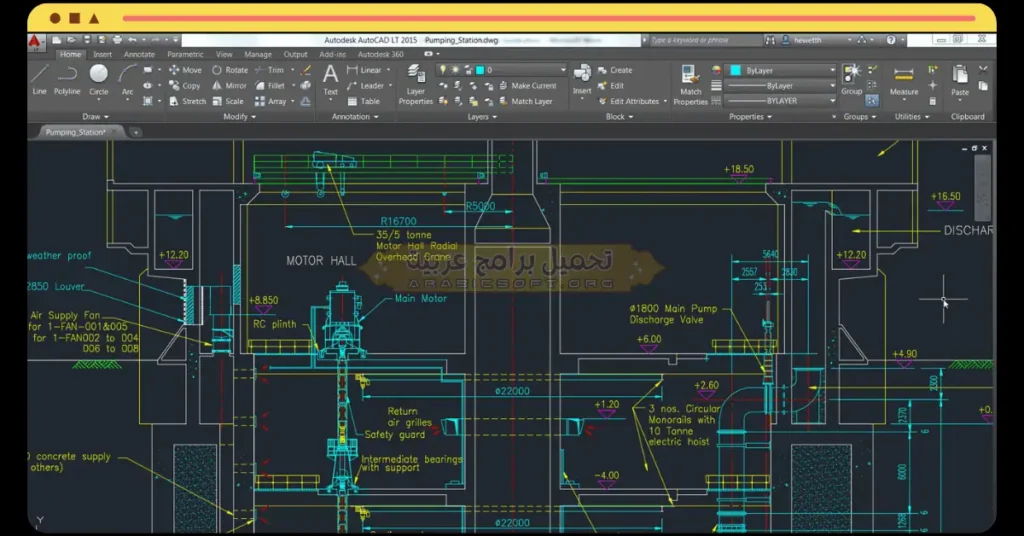The image size is (1024, 536).
Task: Switch to the Insert ribbon tab
Action: pos(102,54)
